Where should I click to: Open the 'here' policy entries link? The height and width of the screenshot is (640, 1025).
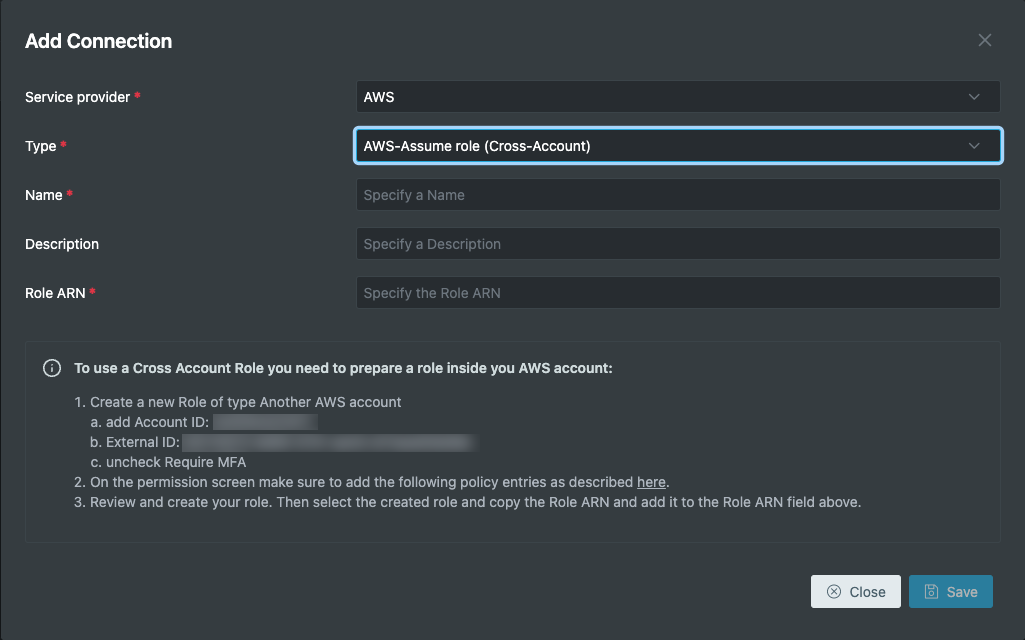pos(651,482)
